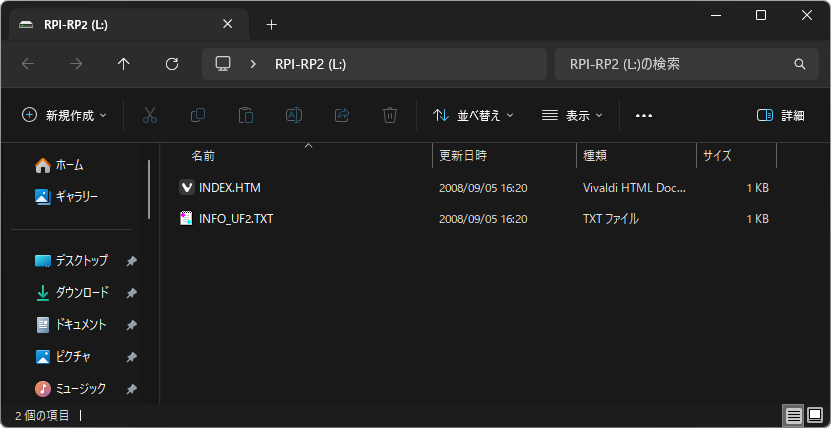Click the Paste clipboard icon
This screenshot has height=428, width=831.
click(245, 115)
